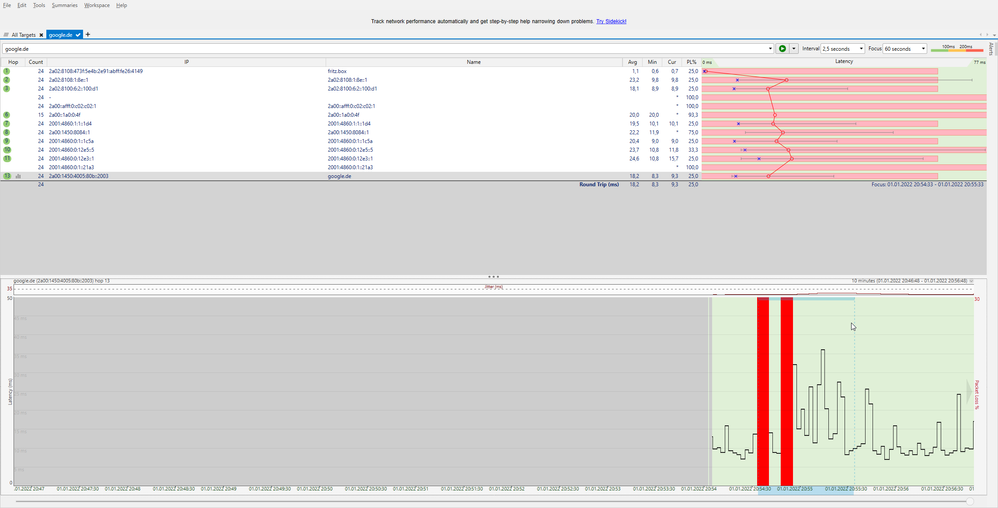Click hop 6 green circle icon
This screenshot has height=508, width=998.
pyautogui.click(x=6, y=115)
